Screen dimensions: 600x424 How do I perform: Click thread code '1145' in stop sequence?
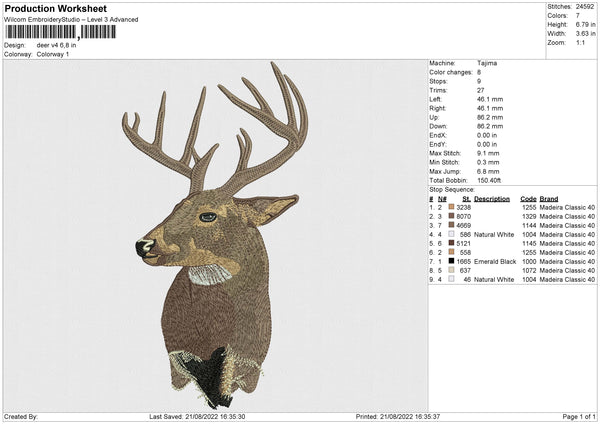(529, 243)
